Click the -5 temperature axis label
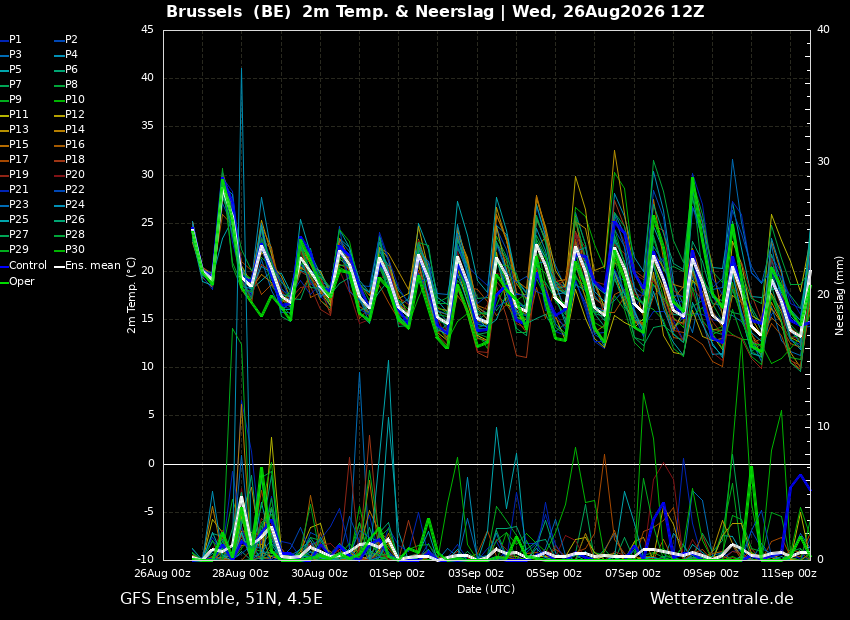The width and height of the screenshot is (850, 620). (148, 512)
